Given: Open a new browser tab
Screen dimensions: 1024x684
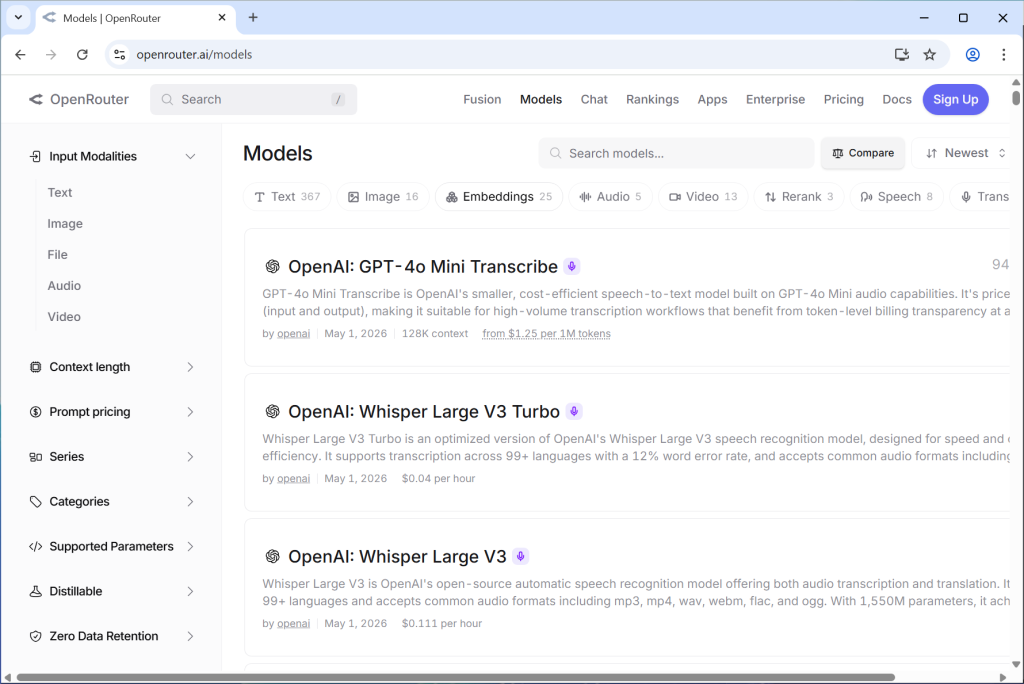Looking at the screenshot, I should (x=253, y=18).
